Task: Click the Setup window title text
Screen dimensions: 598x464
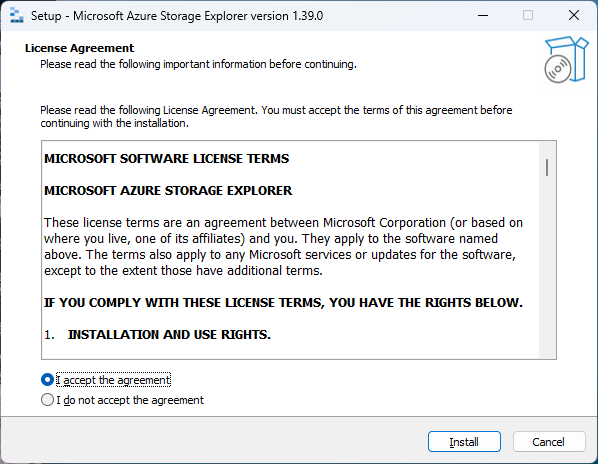Action: pos(177,16)
